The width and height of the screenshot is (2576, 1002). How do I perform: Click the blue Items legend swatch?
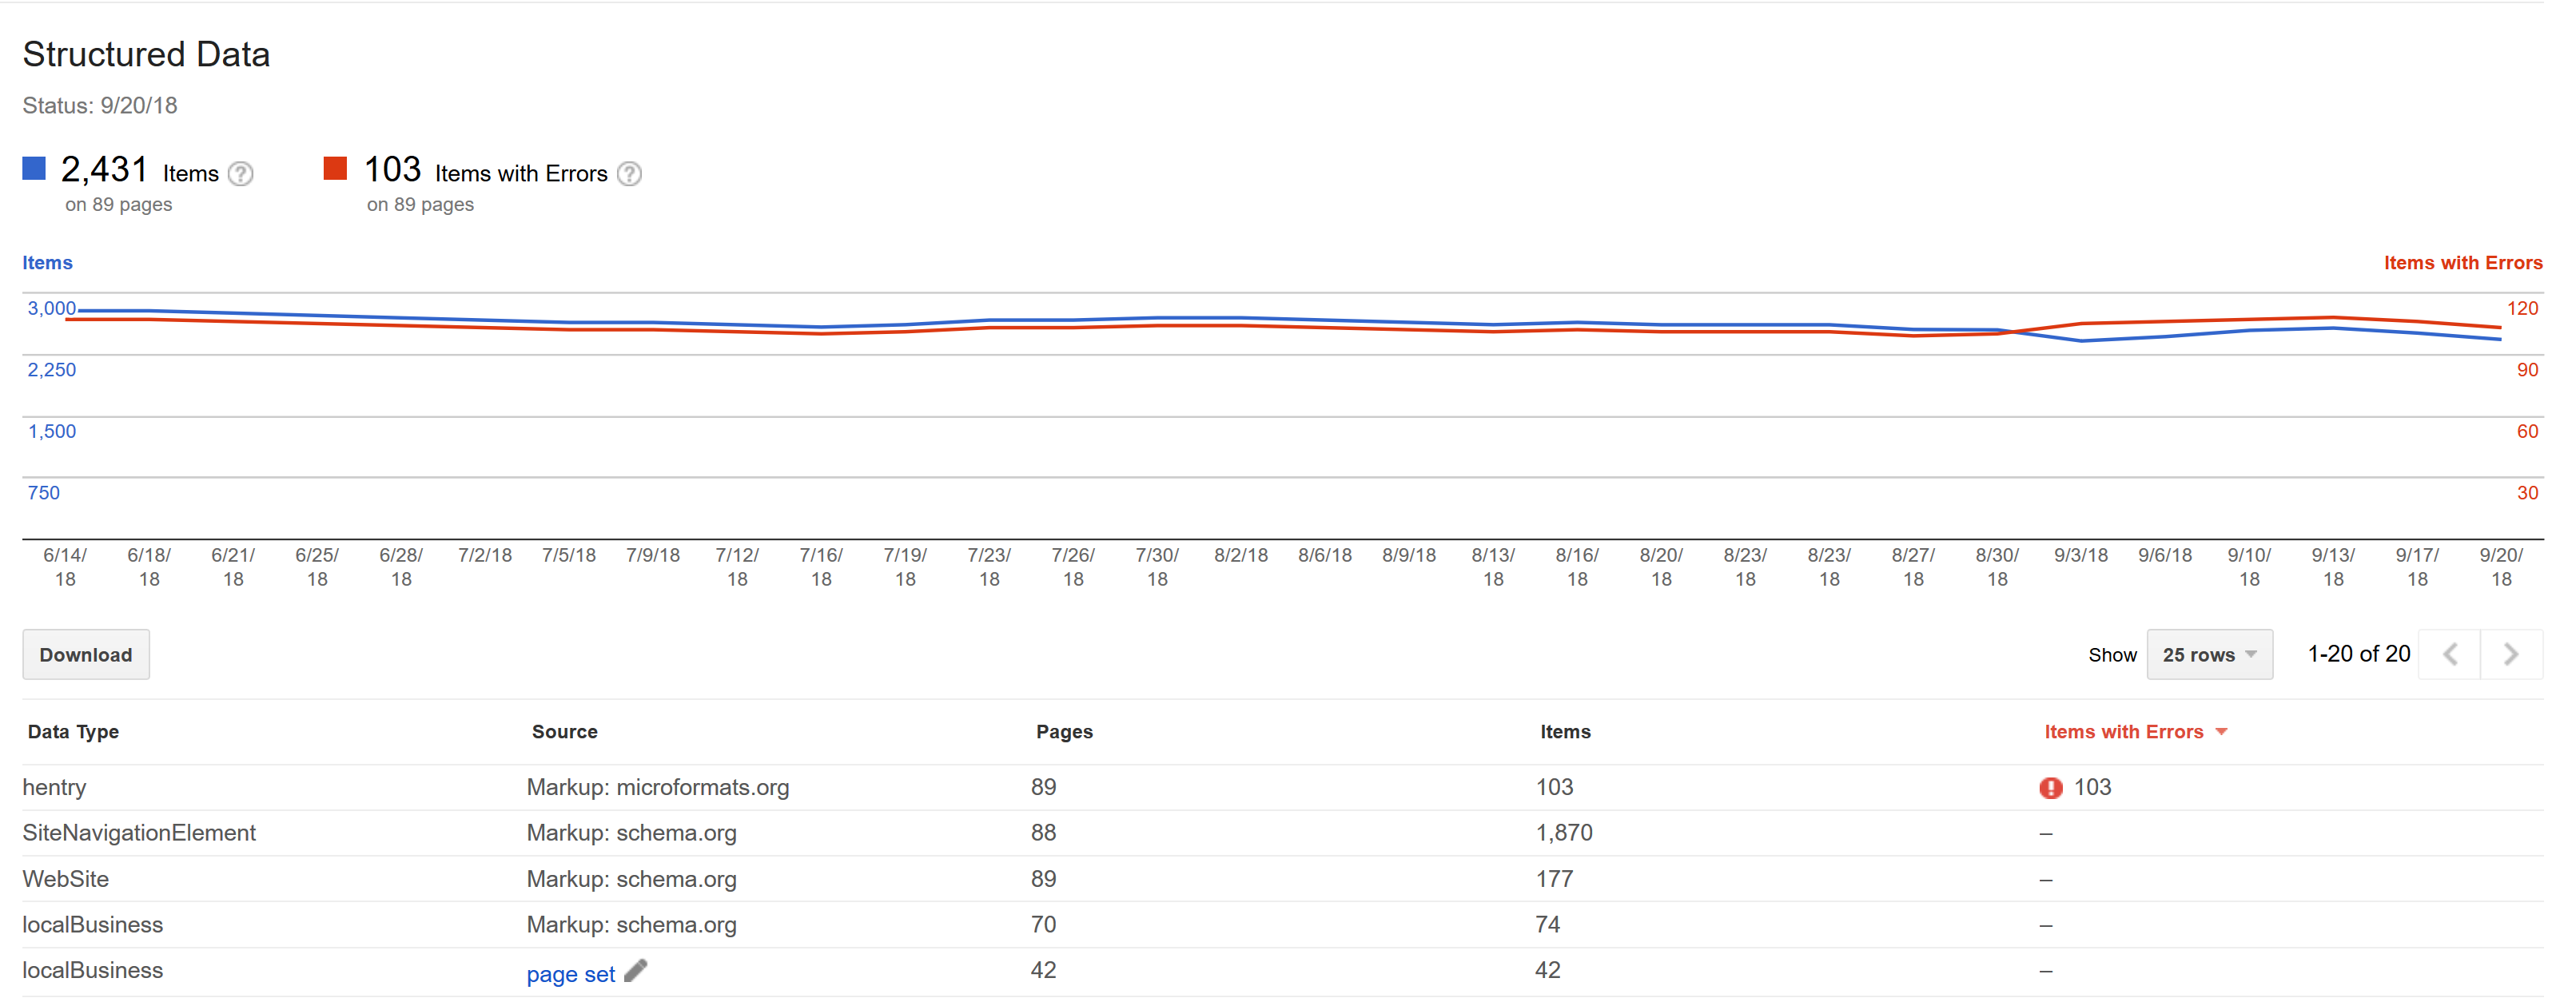pyautogui.click(x=34, y=168)
